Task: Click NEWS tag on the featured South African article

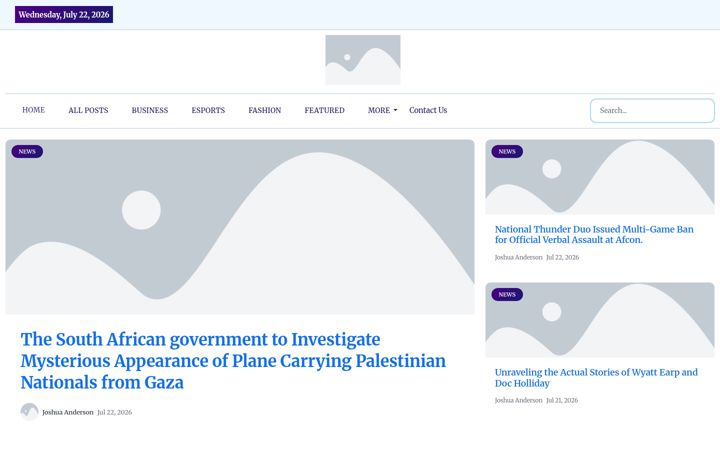Action: click(x=27, y=152)
